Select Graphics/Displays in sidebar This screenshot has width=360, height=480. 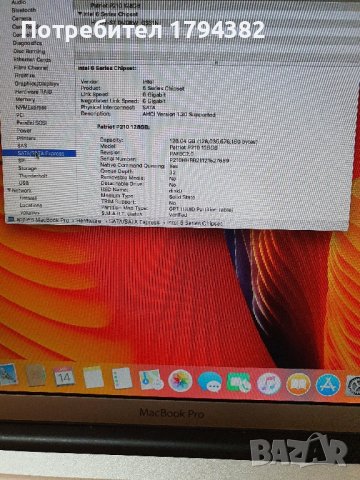point(37,84)
